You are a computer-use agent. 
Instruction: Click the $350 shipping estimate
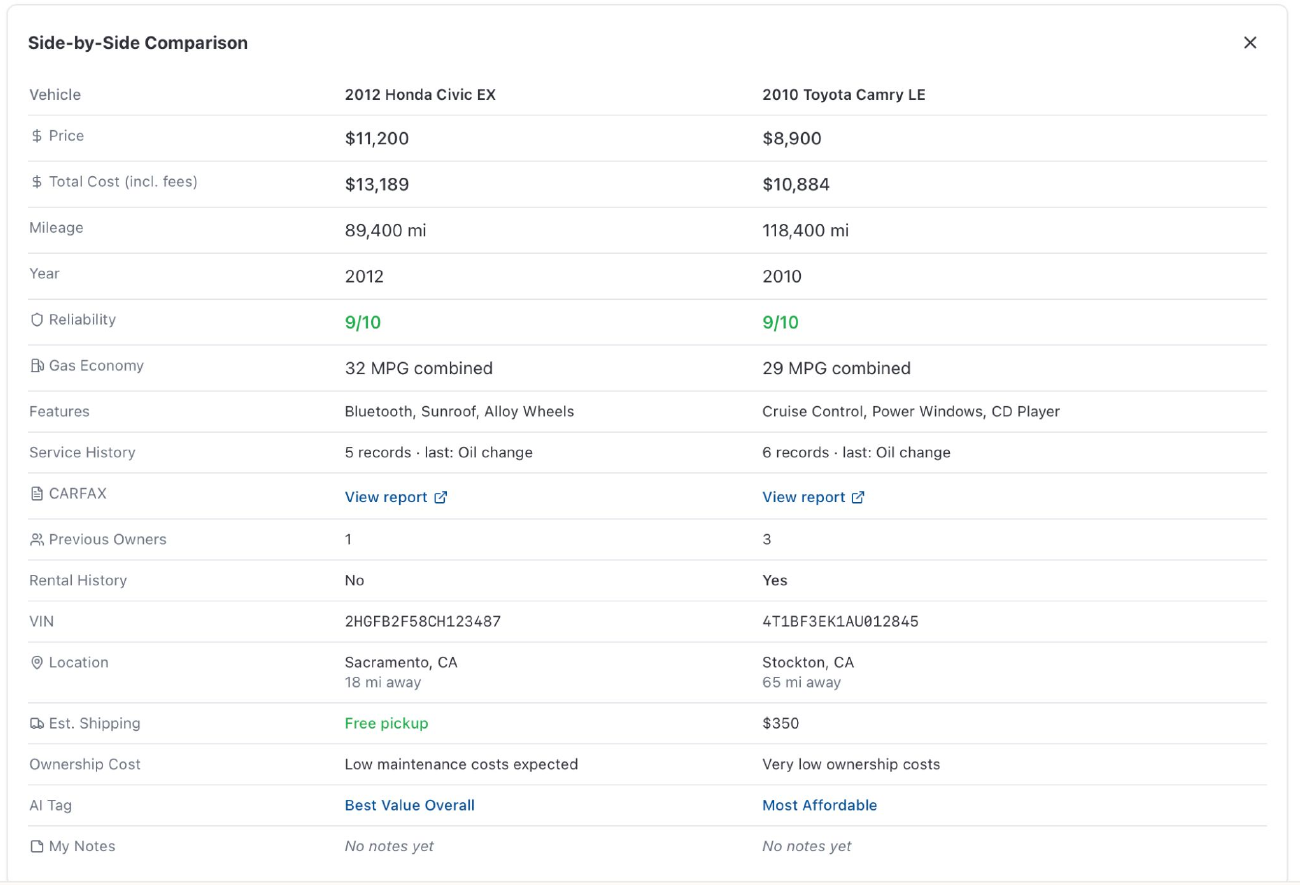pyautogui.click(x=781, y=723)
